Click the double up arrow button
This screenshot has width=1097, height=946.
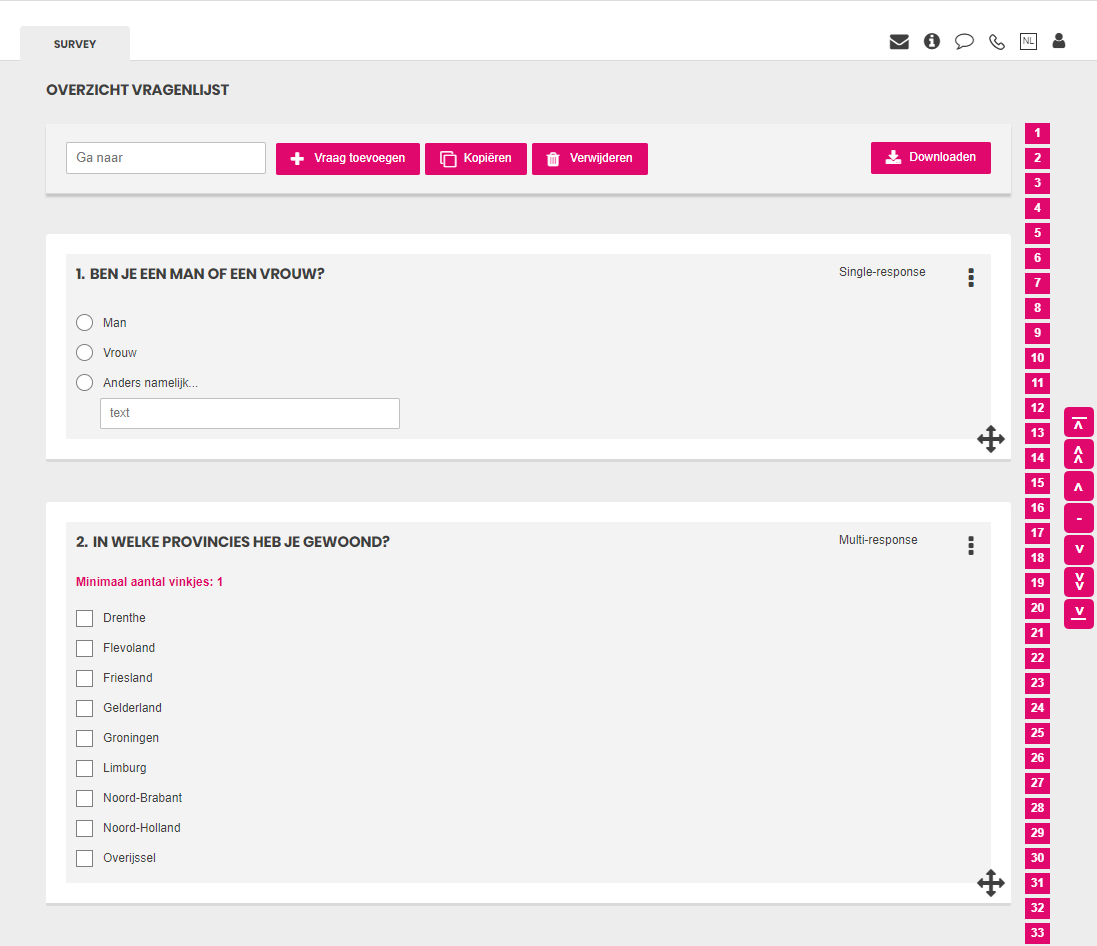[1079, 454]
